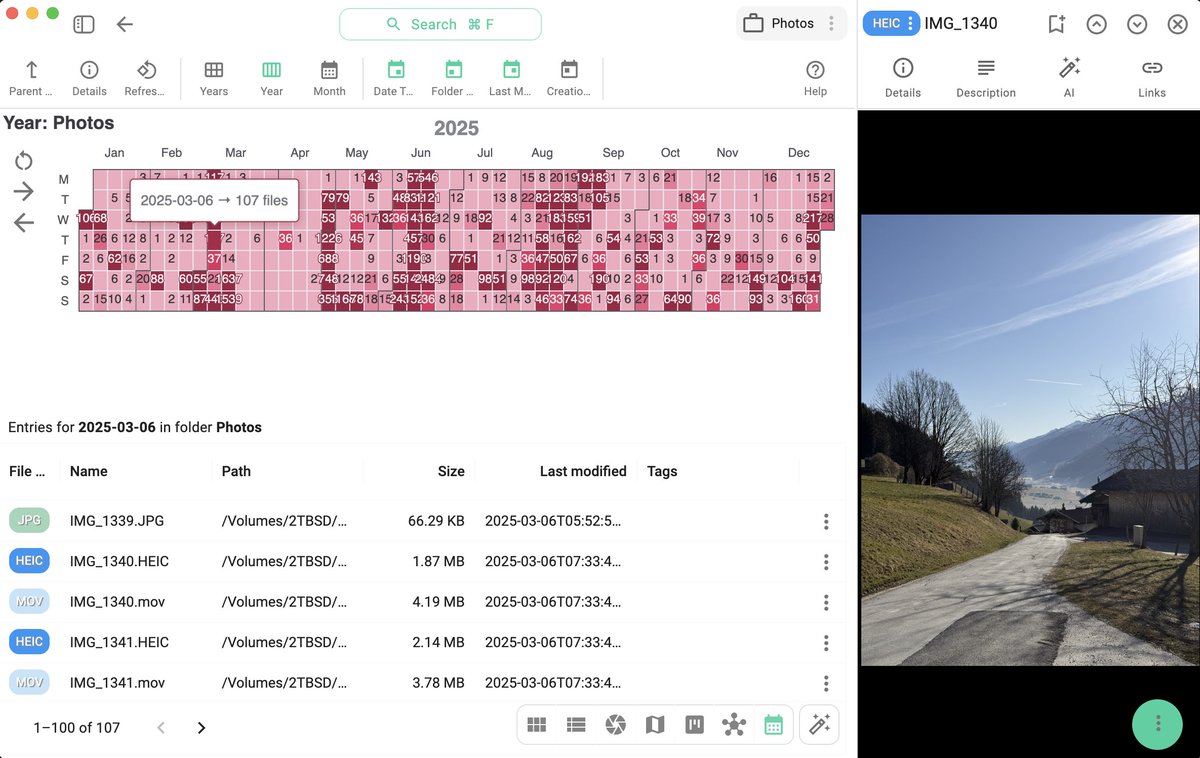Viewport: 1200px width, 758px height.
Task: Open the file Details tab
Action: coord(903,78)
